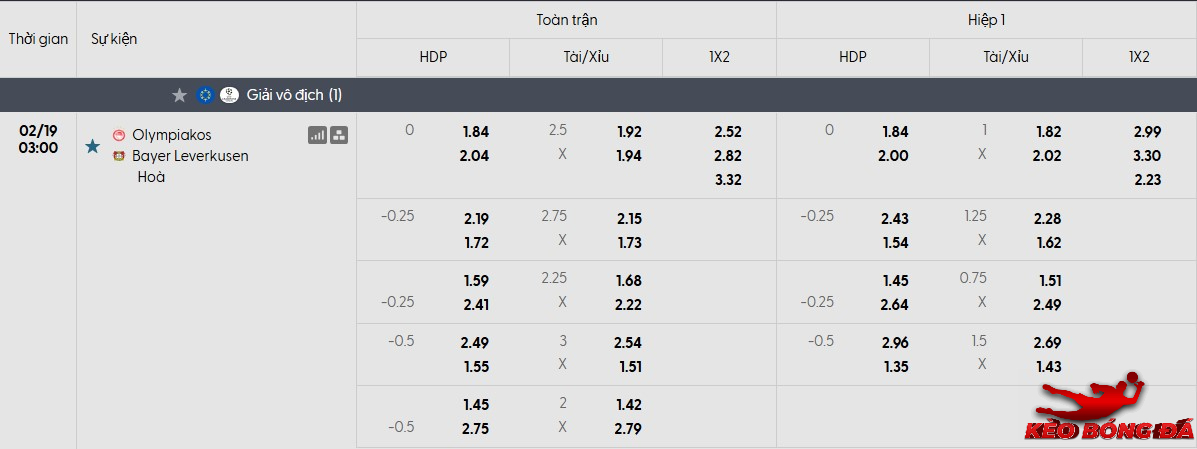Viewport: 1197px width, 449px height.
Task: Toggle favorite star for Olympiakos match
Action: click(x=93, y=147)
